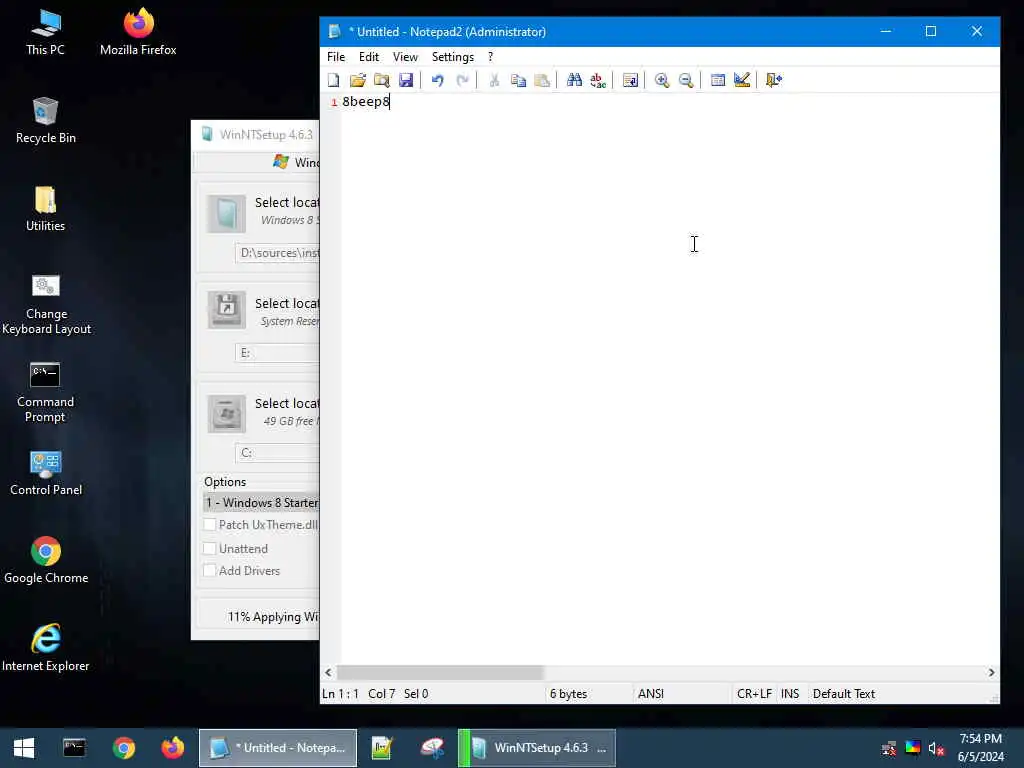Click the Zoom out magnifier icon
Viewport: 1024px width, 768px height.
[686, 80]
